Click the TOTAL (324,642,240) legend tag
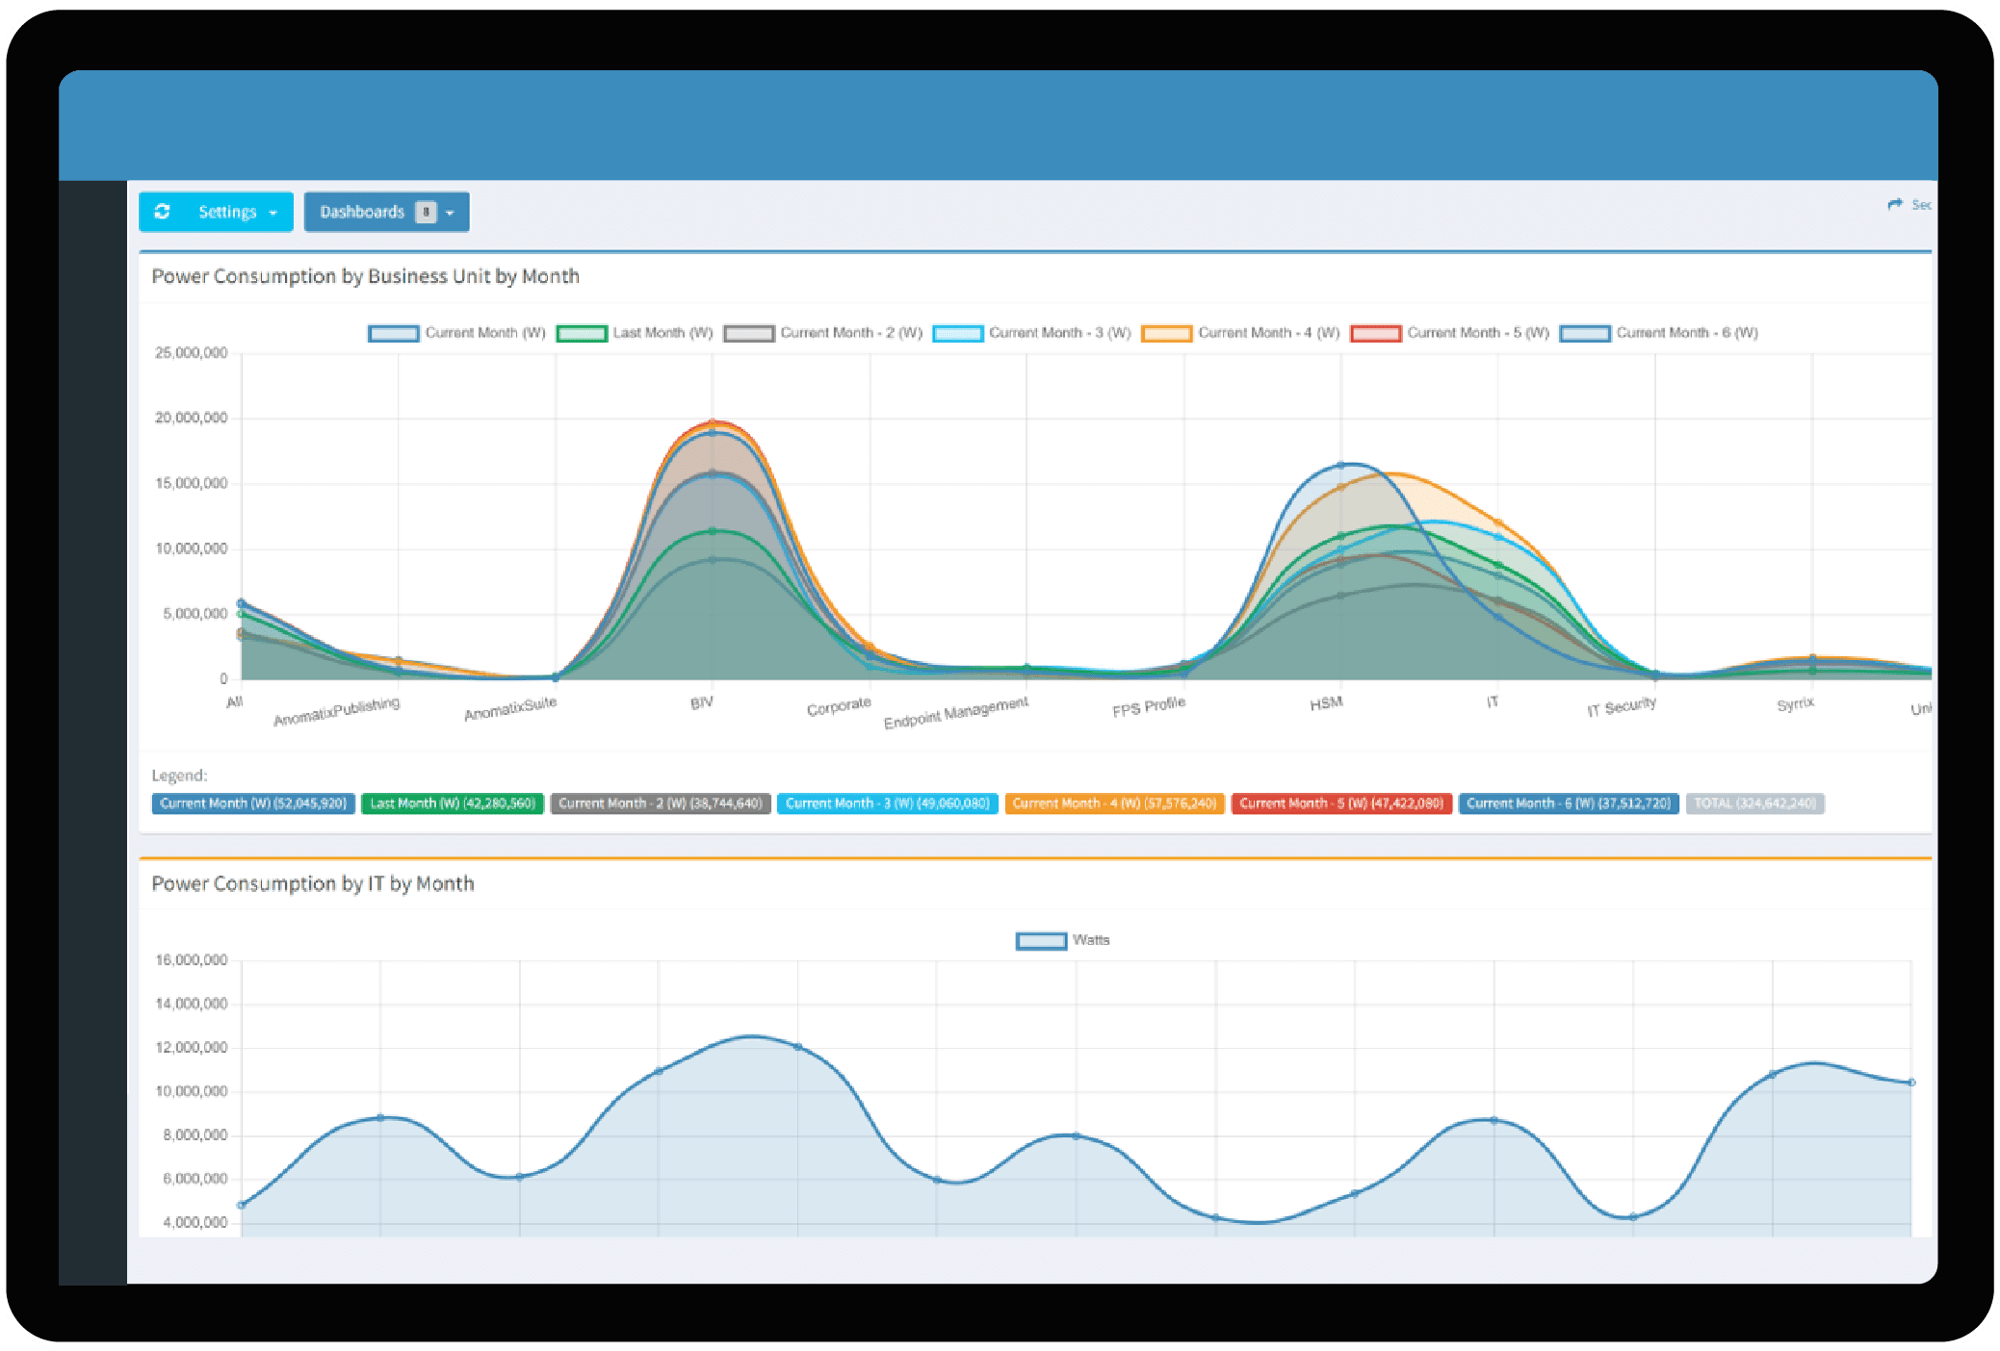Screen dimensions: 2000x1351 [x=1755, y=804]
